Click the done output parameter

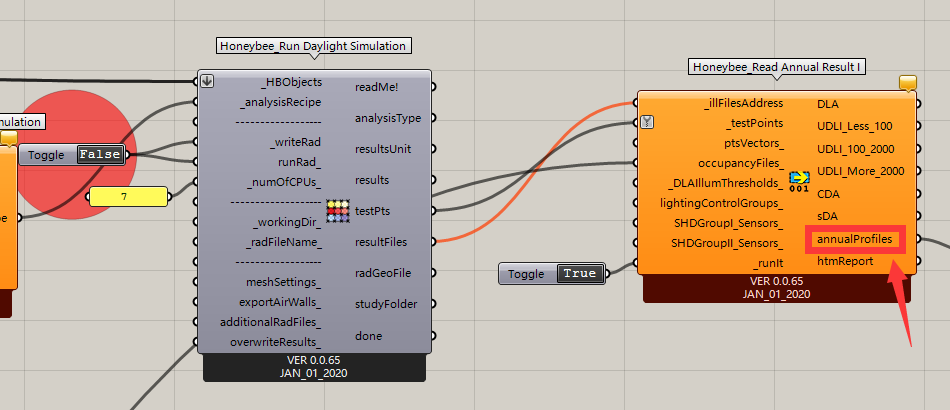(368, 336)
